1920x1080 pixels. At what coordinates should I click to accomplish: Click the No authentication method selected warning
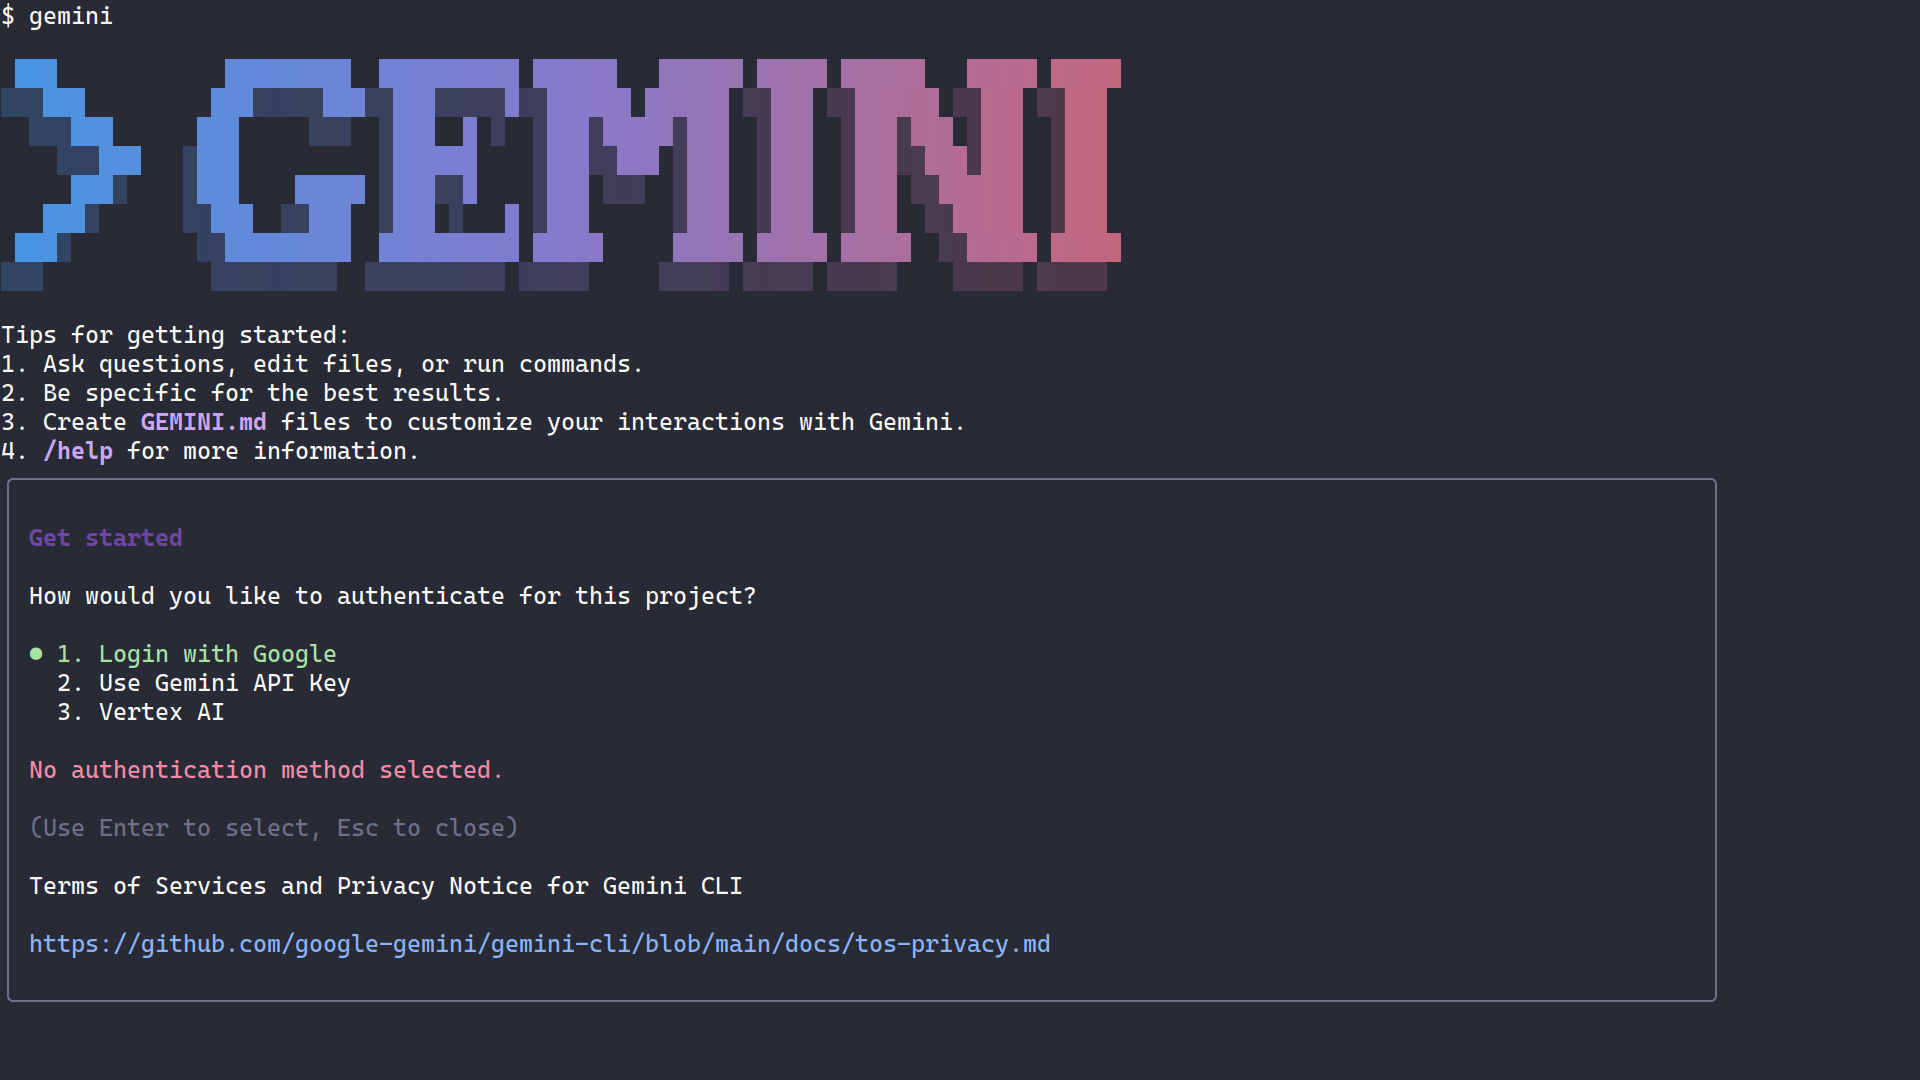pyautogui.click(x=265, y=769)
